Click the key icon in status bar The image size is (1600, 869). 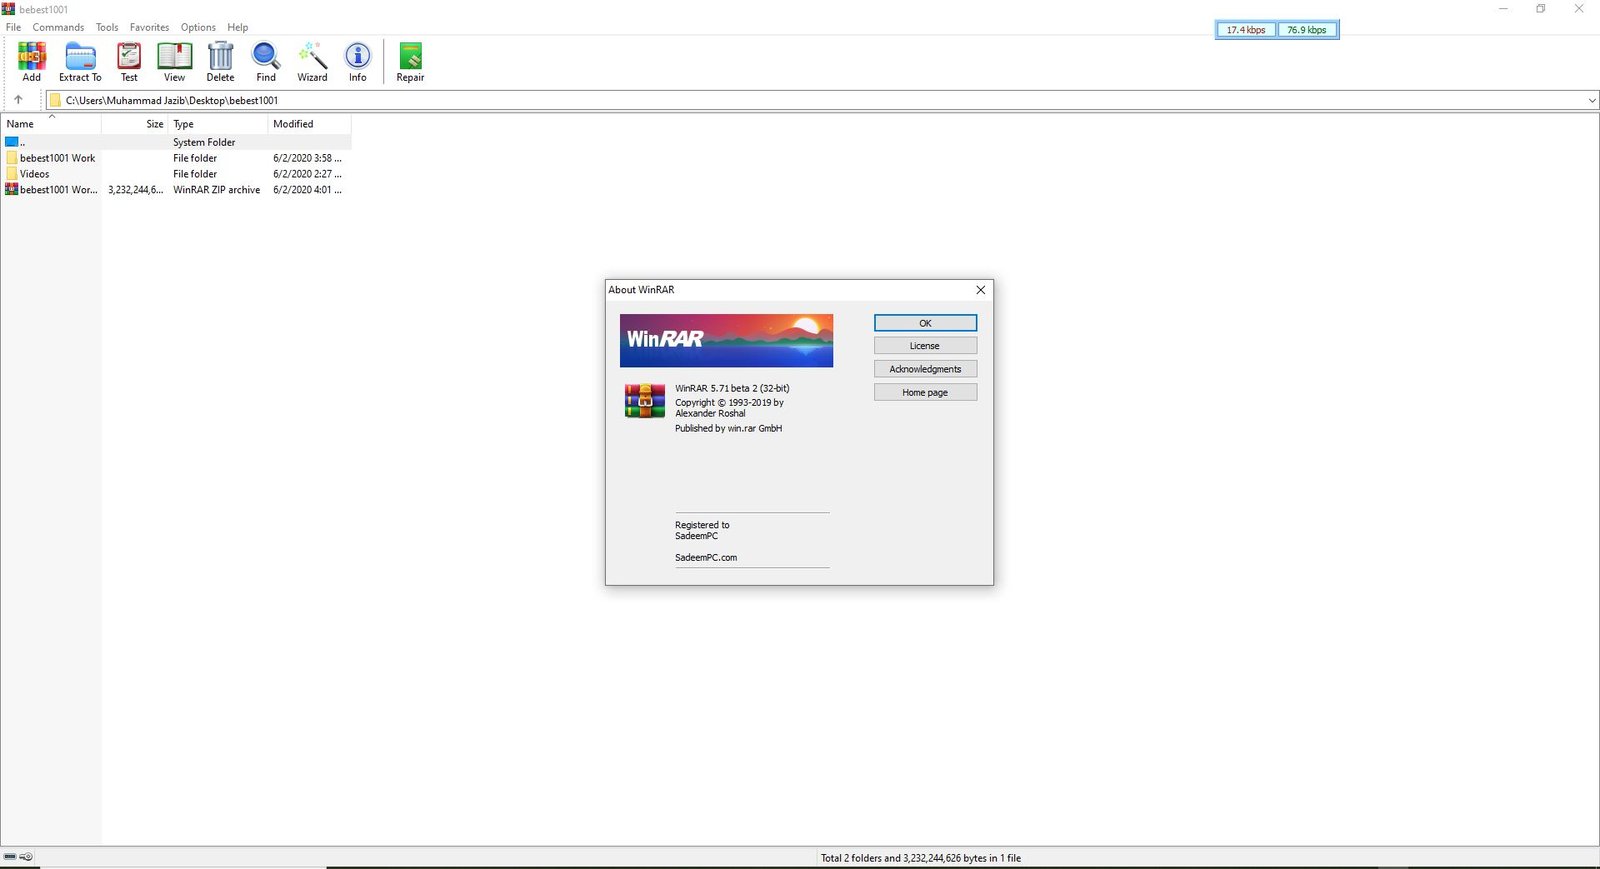[x=26, y=857]
